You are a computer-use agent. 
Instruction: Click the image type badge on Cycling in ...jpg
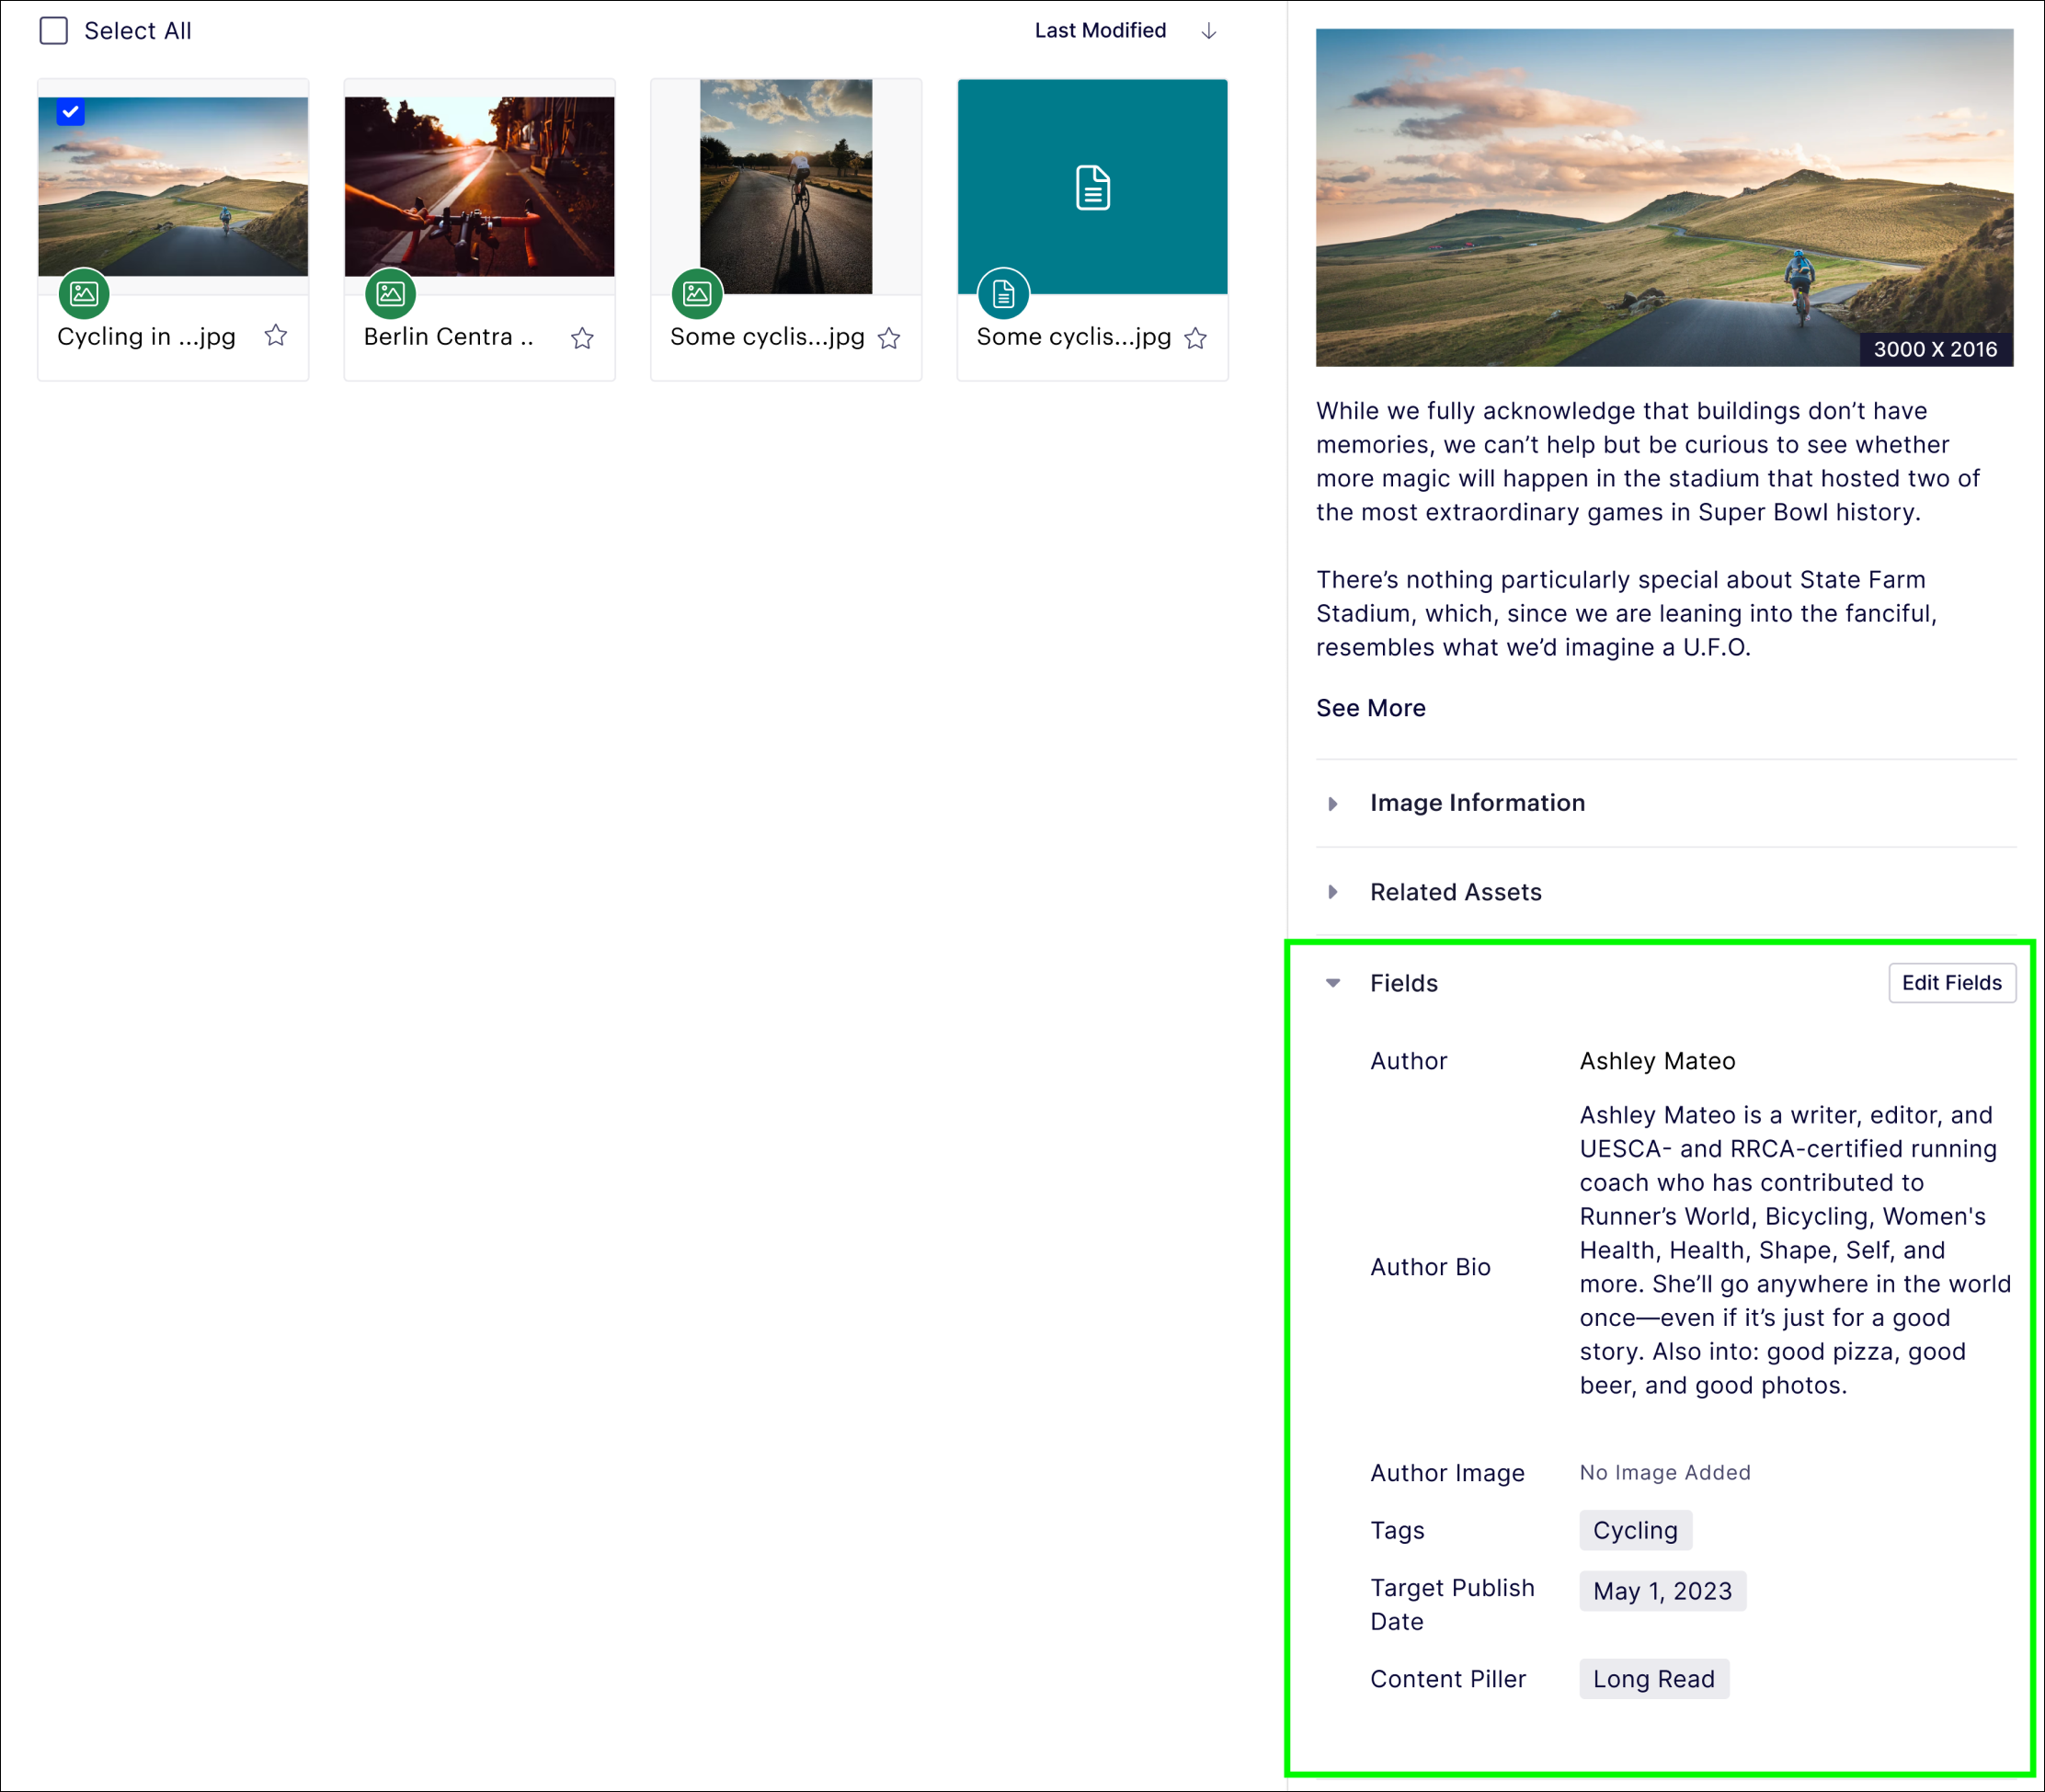tap(84, 293)
